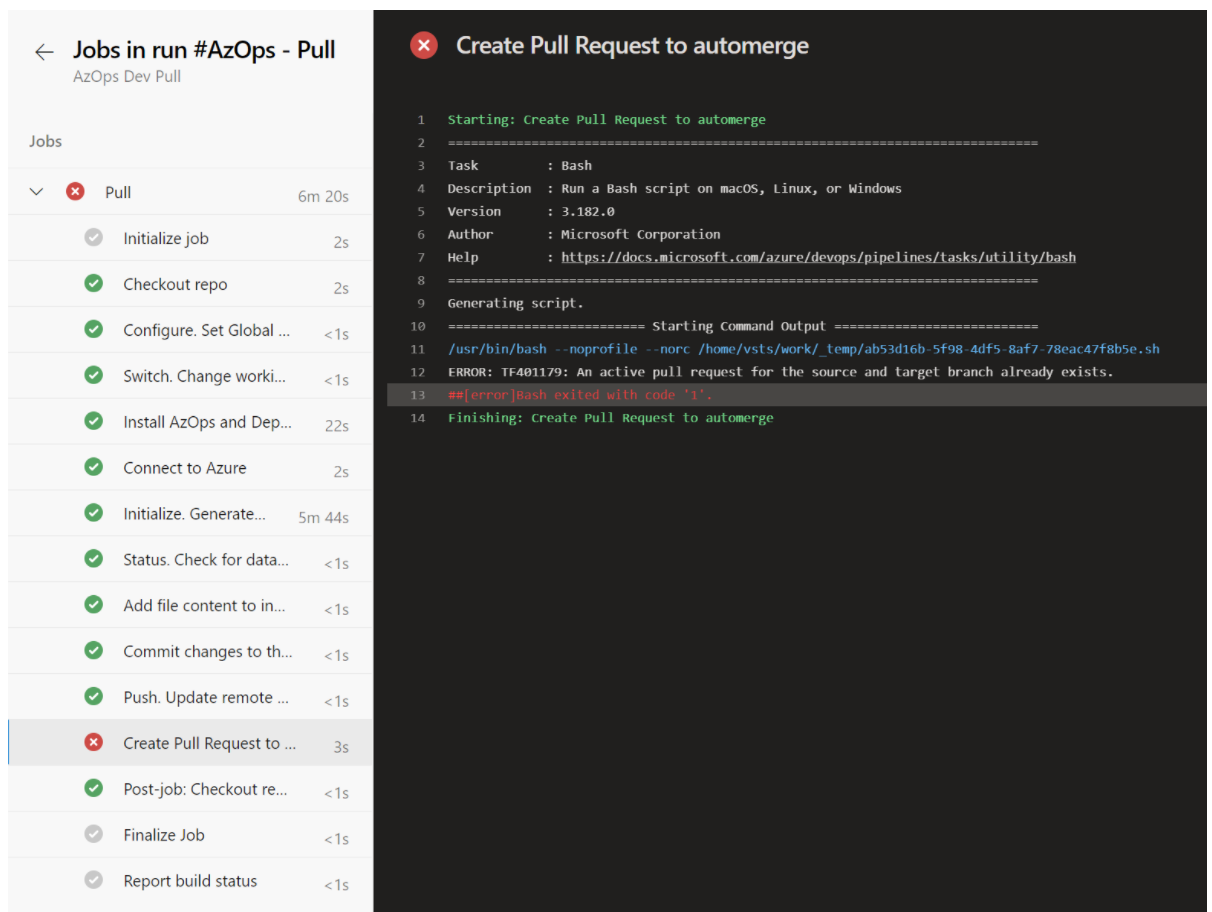Screen dimensions: 1212x912
Task: Select the Status. Check for data... step
Action: (205, 560)
